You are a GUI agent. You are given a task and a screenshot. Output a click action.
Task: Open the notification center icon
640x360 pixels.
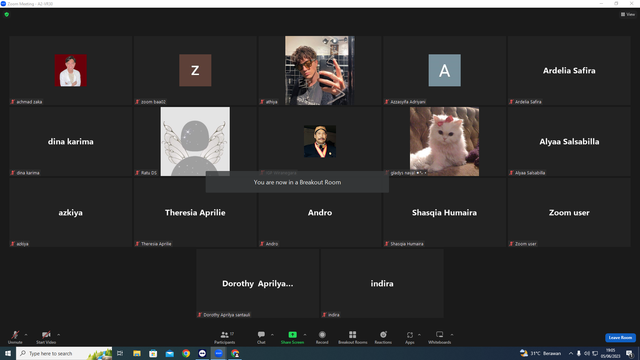(x=629, y=353)
